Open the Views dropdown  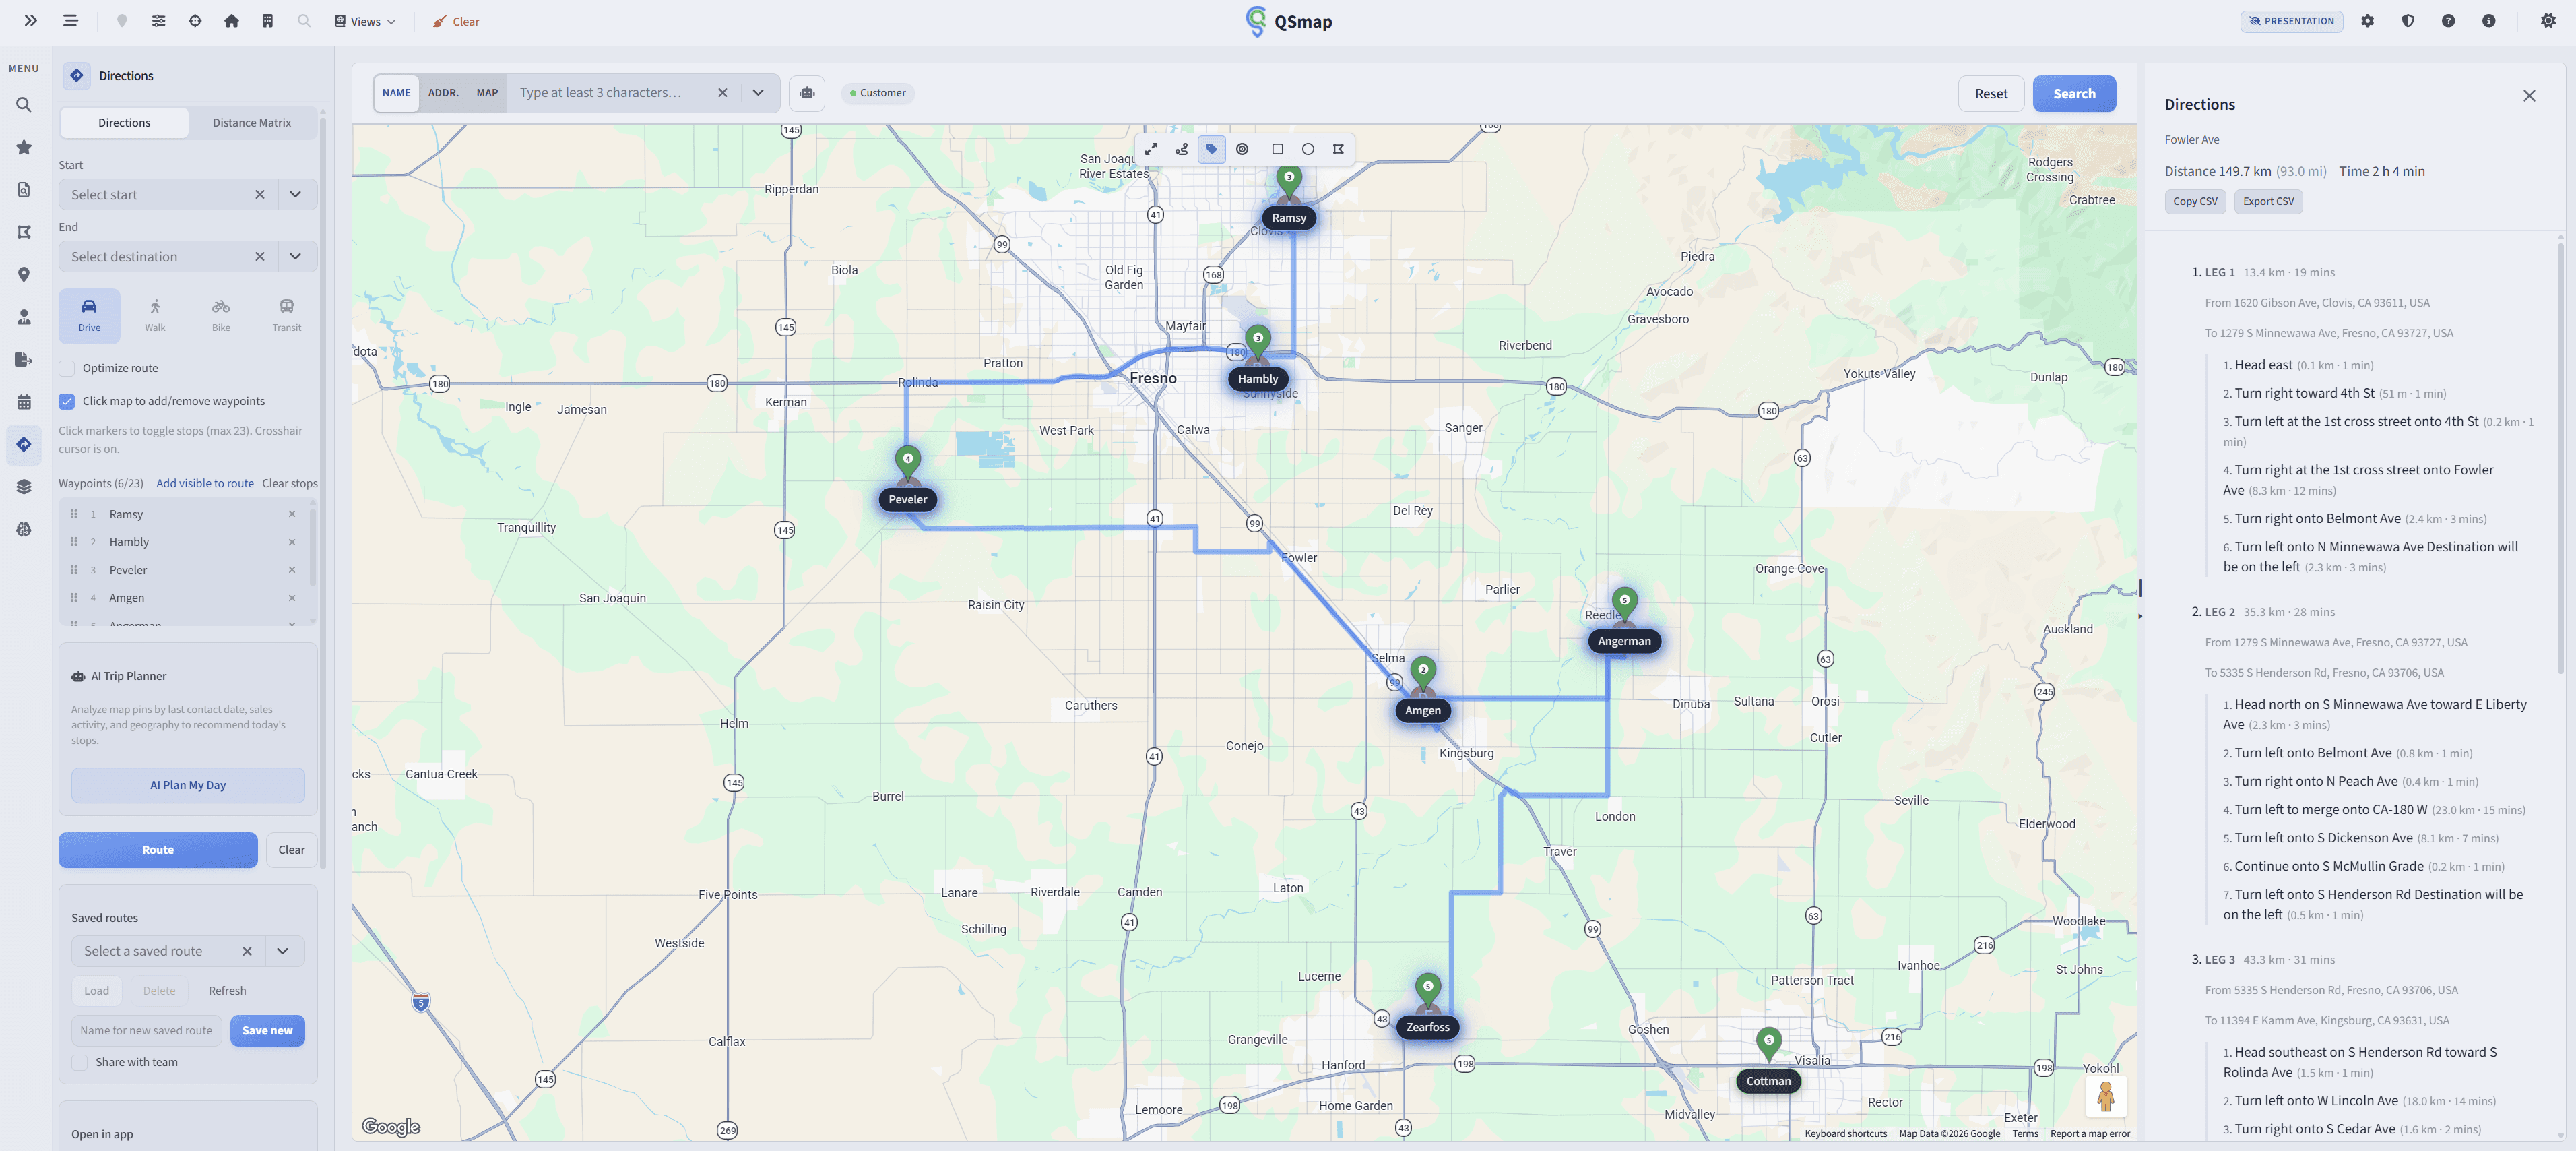pos(365,21)
